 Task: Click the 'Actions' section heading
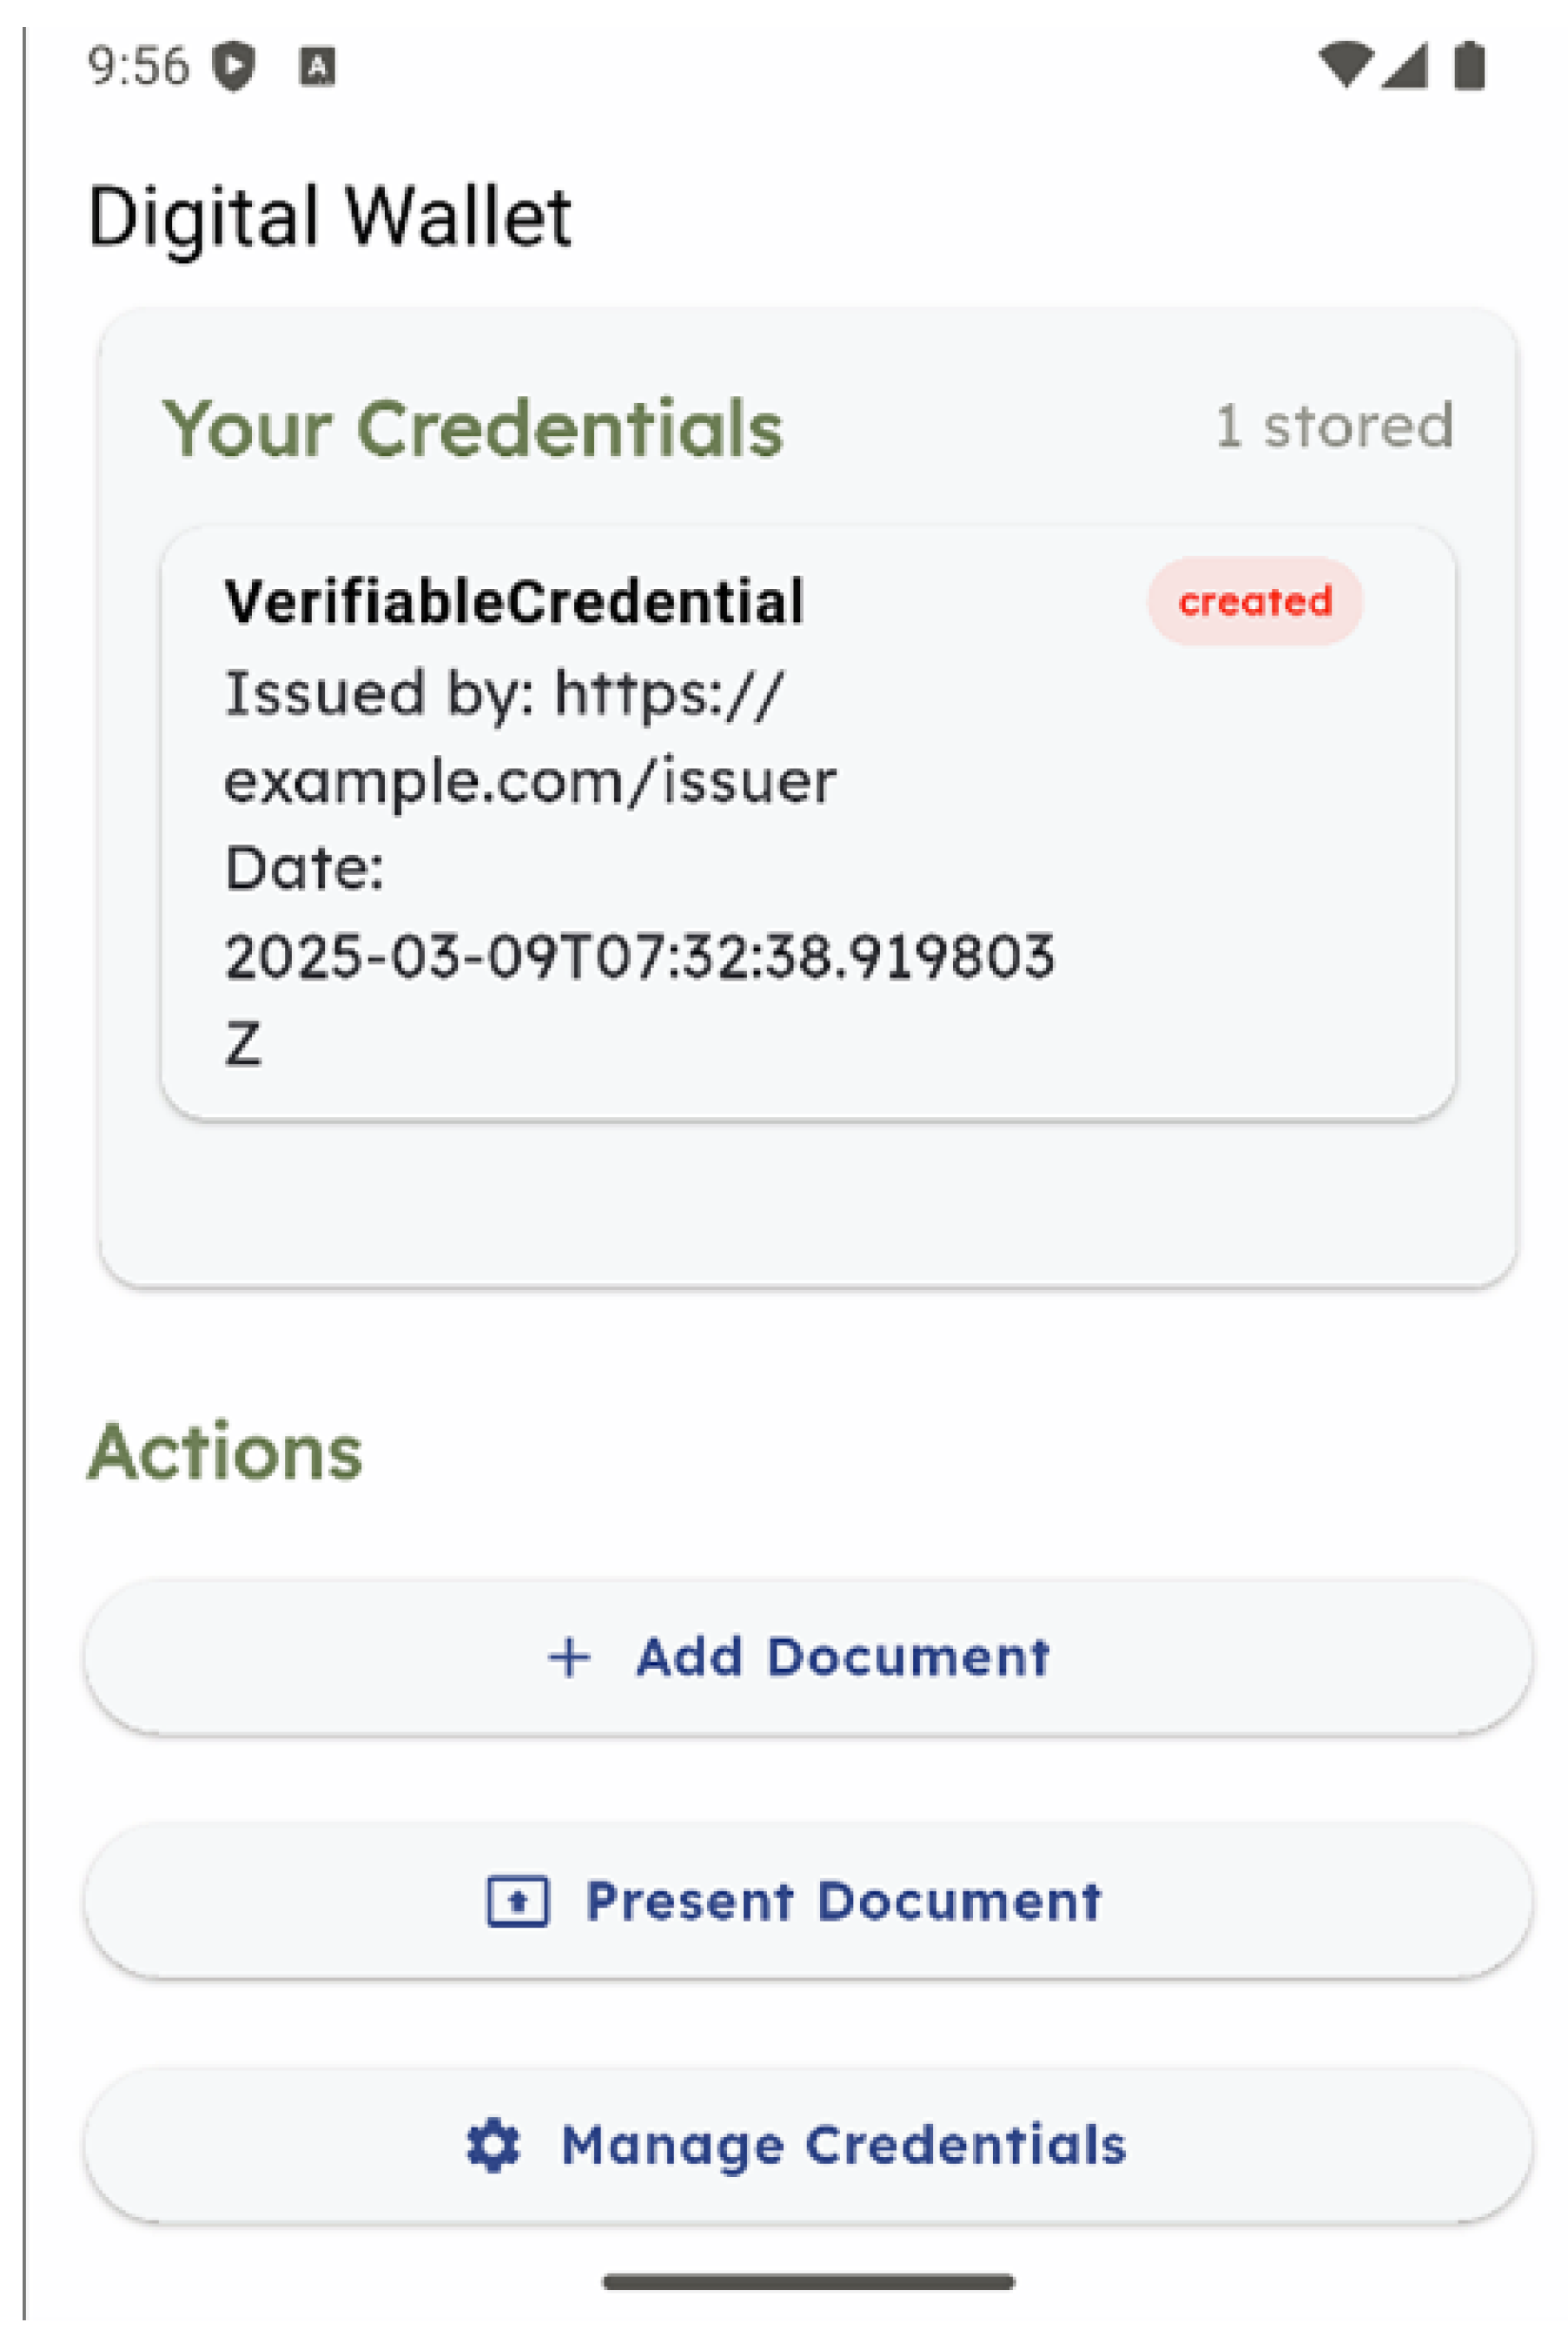(225, 1452)
